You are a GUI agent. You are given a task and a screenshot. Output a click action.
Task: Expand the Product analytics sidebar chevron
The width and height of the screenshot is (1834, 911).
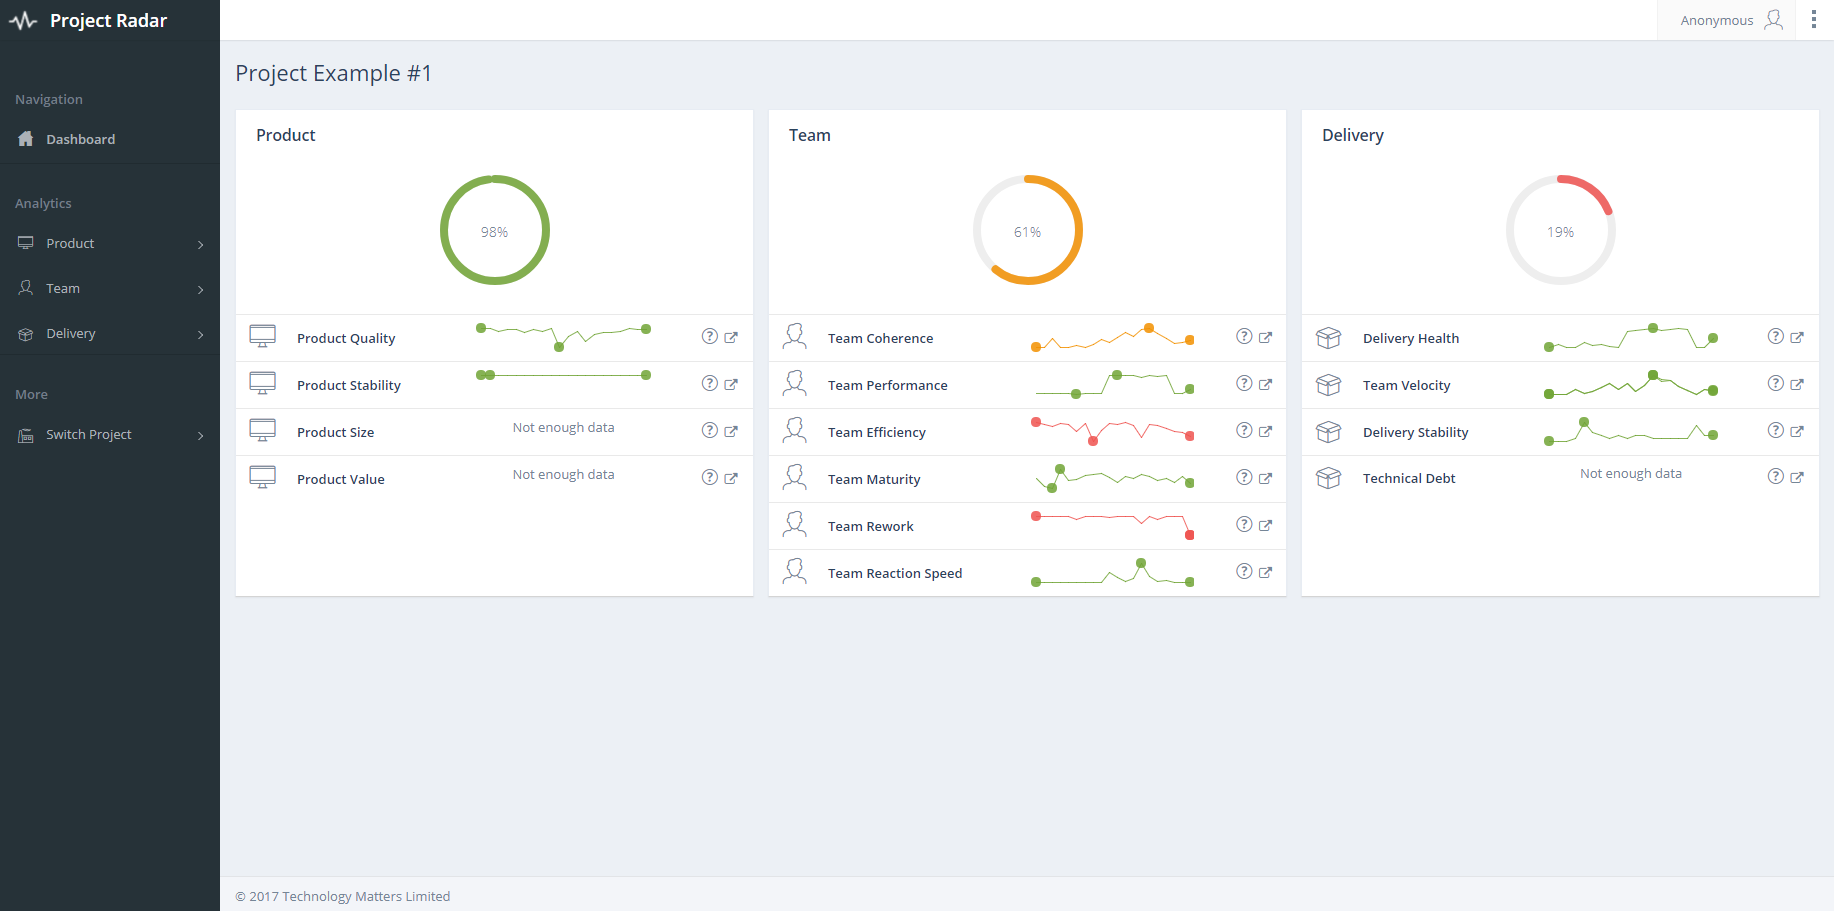[201, 245]
